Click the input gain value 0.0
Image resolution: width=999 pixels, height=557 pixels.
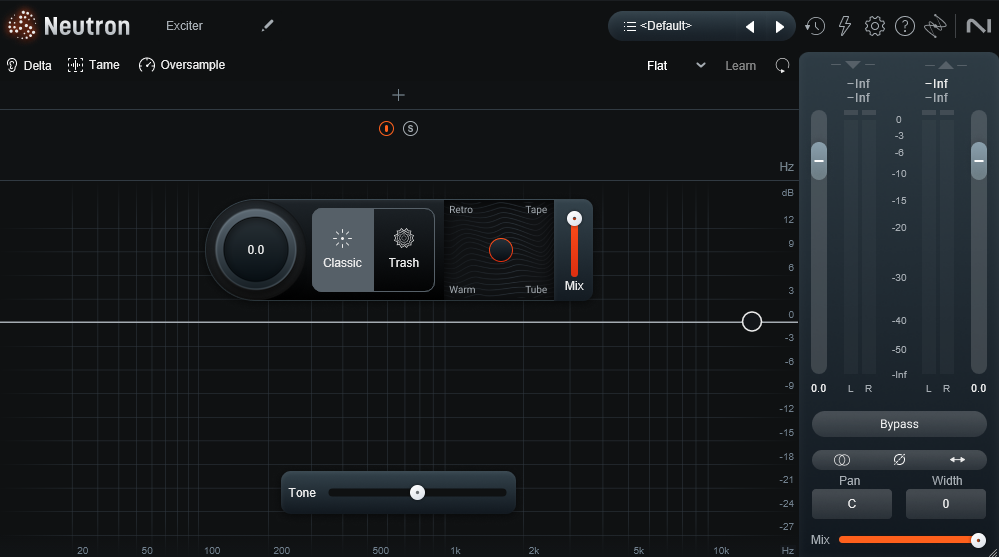point(819,389)
